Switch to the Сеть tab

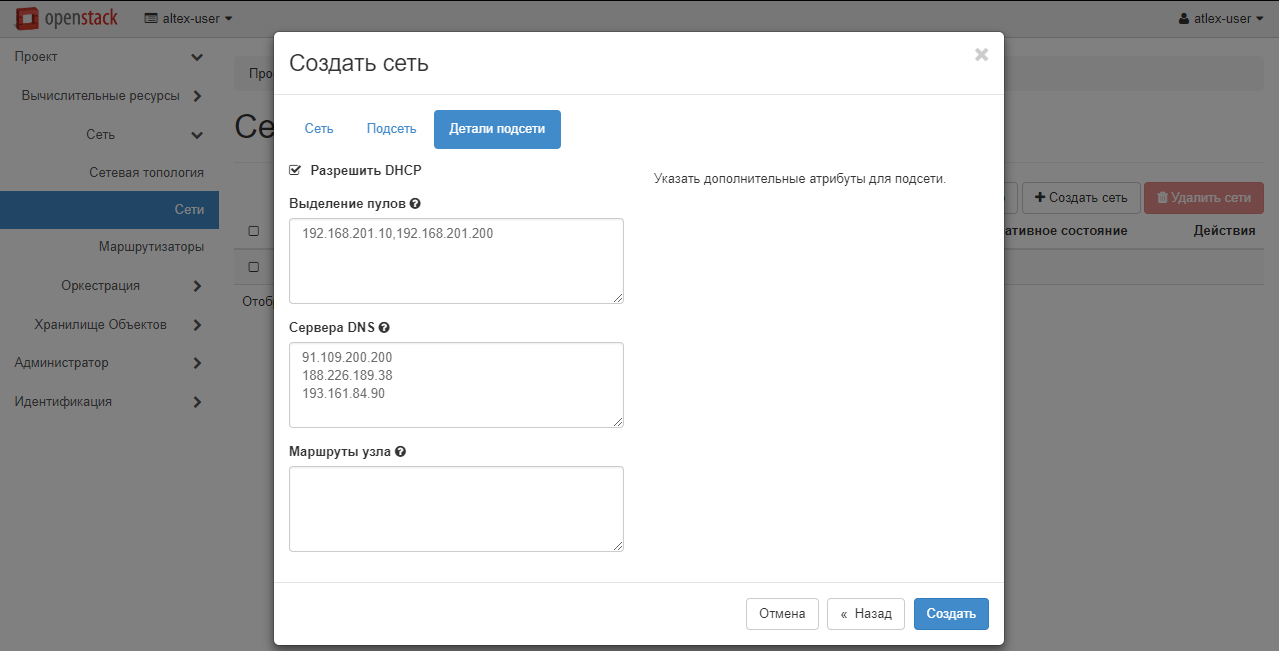coord(319,129)
